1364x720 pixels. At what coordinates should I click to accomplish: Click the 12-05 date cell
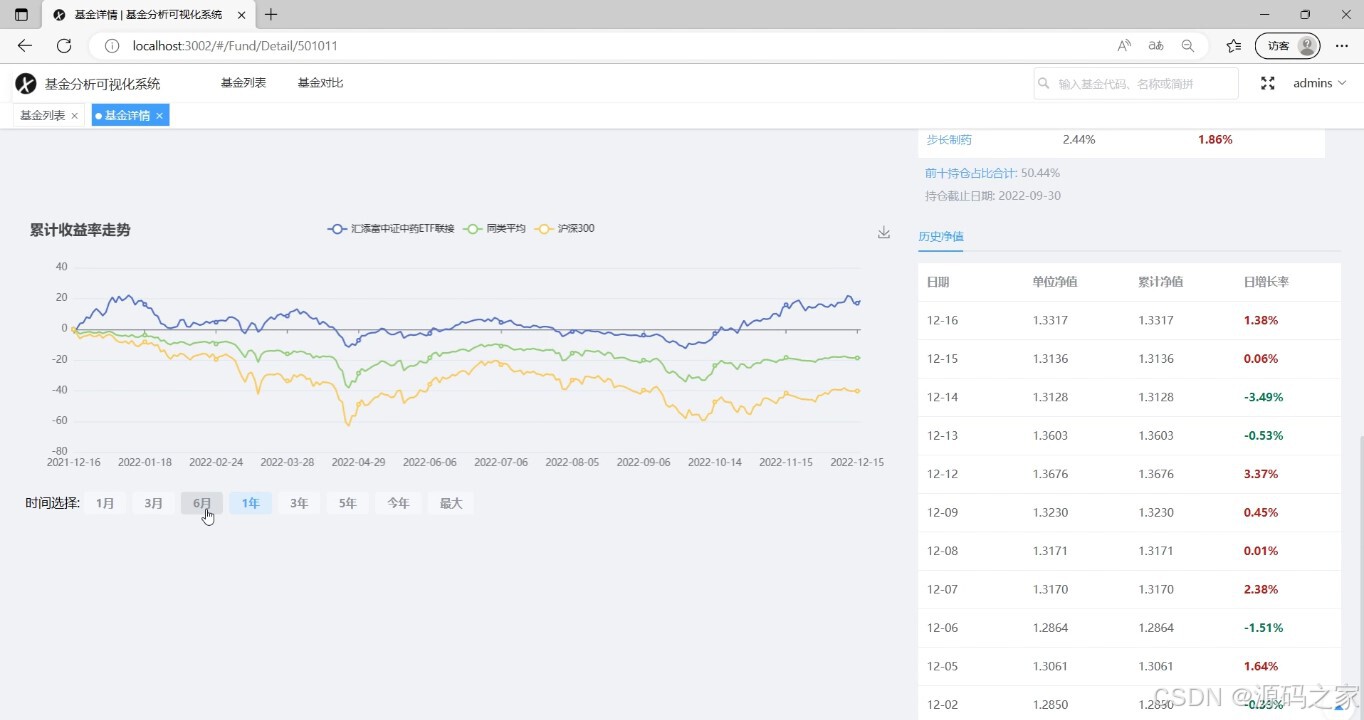tap(942, 666)
